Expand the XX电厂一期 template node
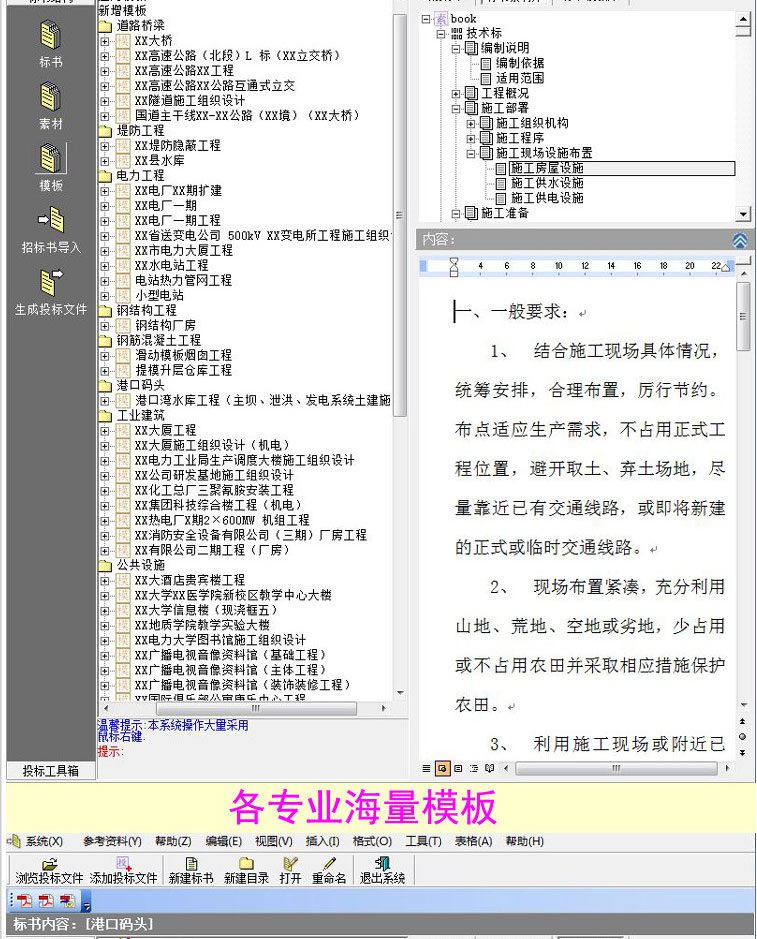The image size is (757, 939). click(105, 206)
